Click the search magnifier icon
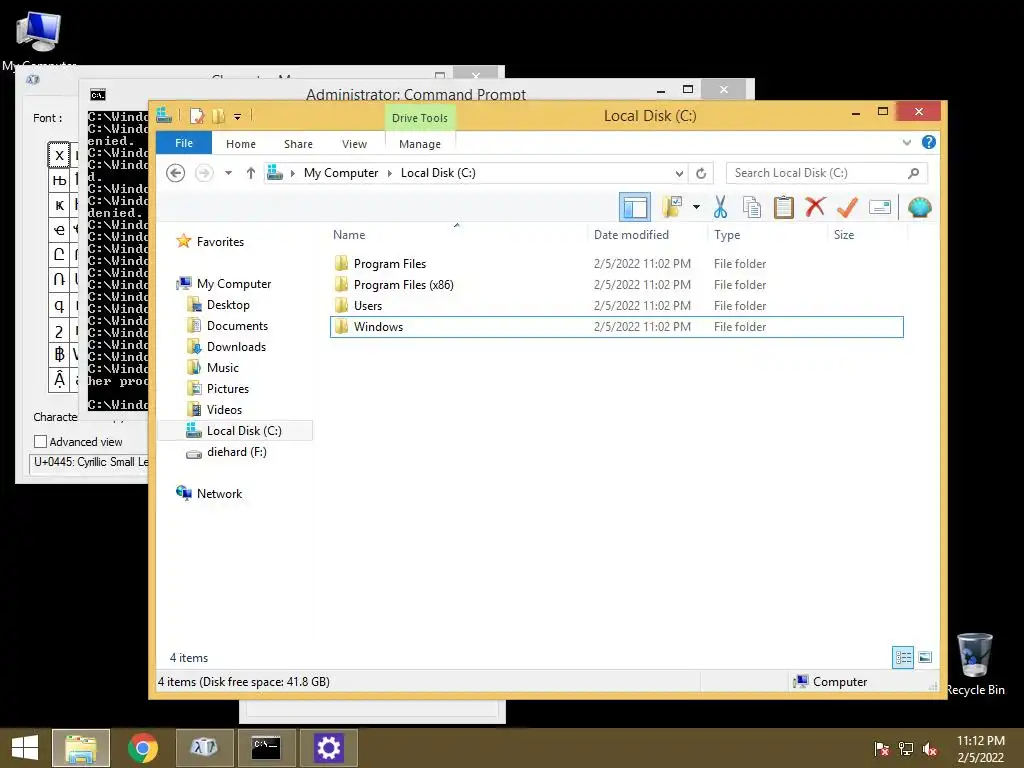Viewport: 1024px width, 768px height. (914, 173)
